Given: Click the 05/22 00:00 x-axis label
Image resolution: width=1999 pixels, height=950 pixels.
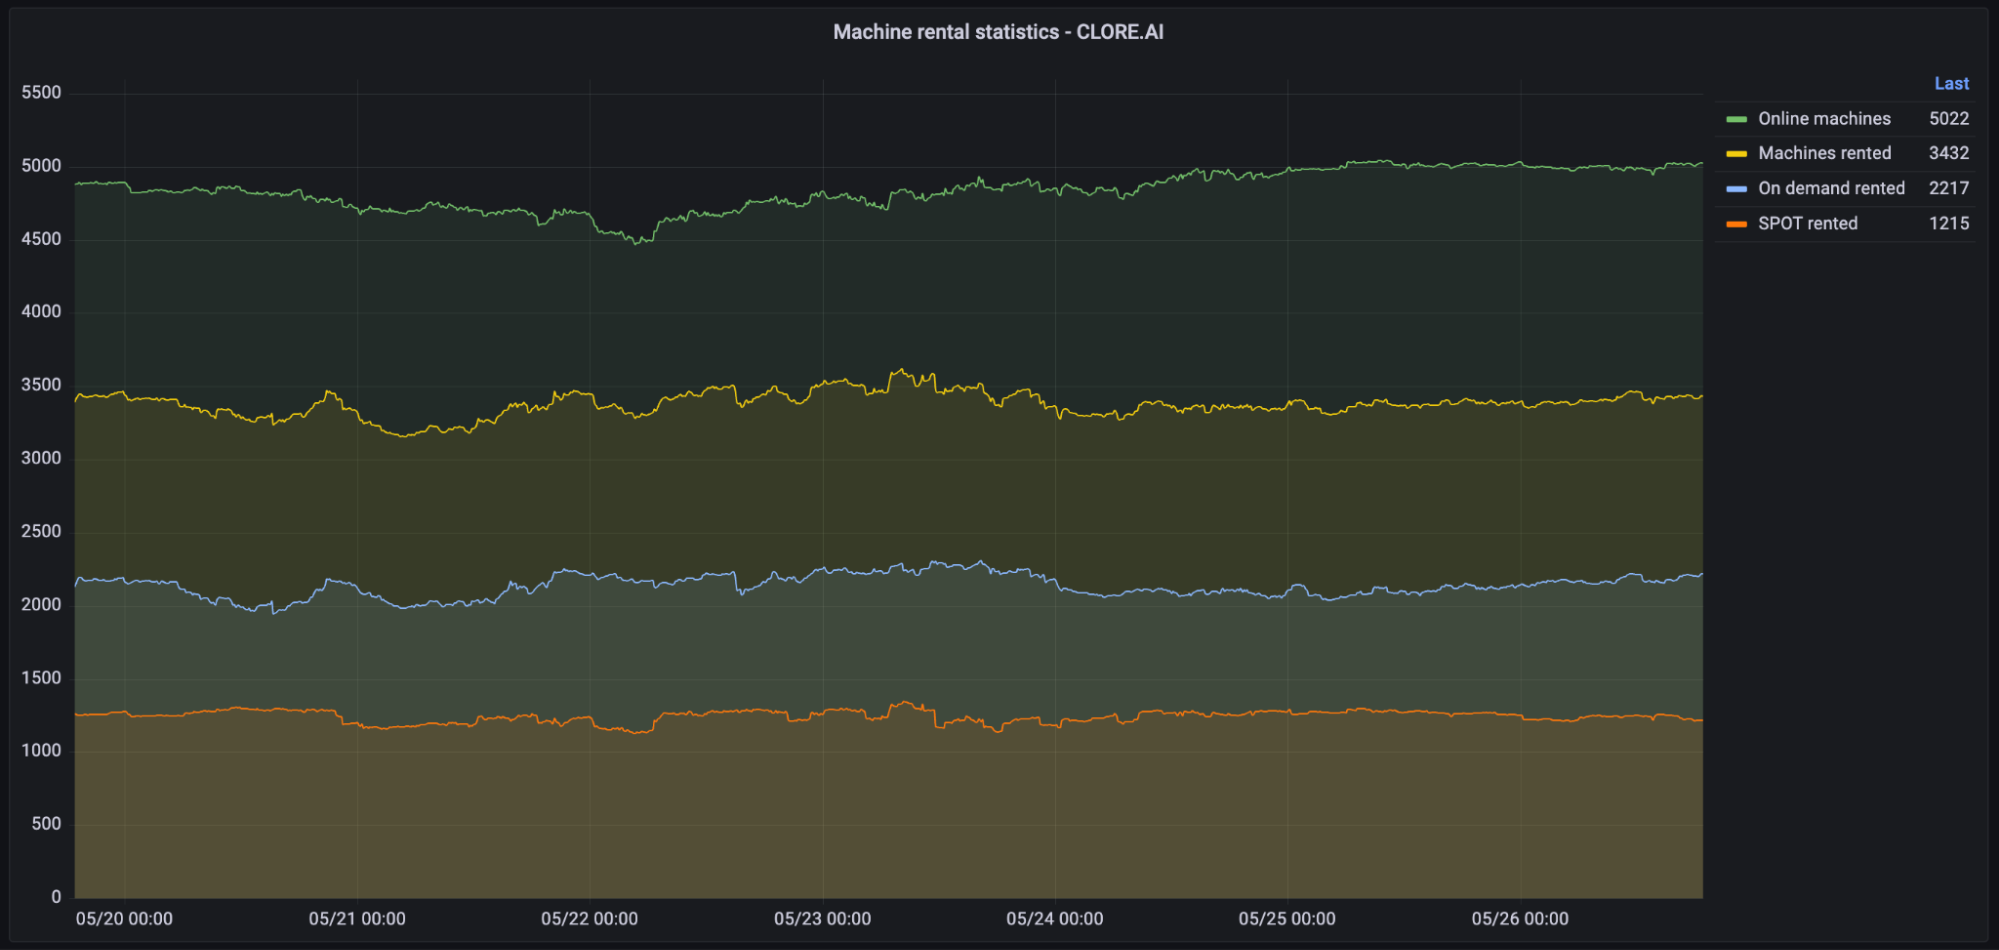Looking at the screenshot, I should pos(589,918).
